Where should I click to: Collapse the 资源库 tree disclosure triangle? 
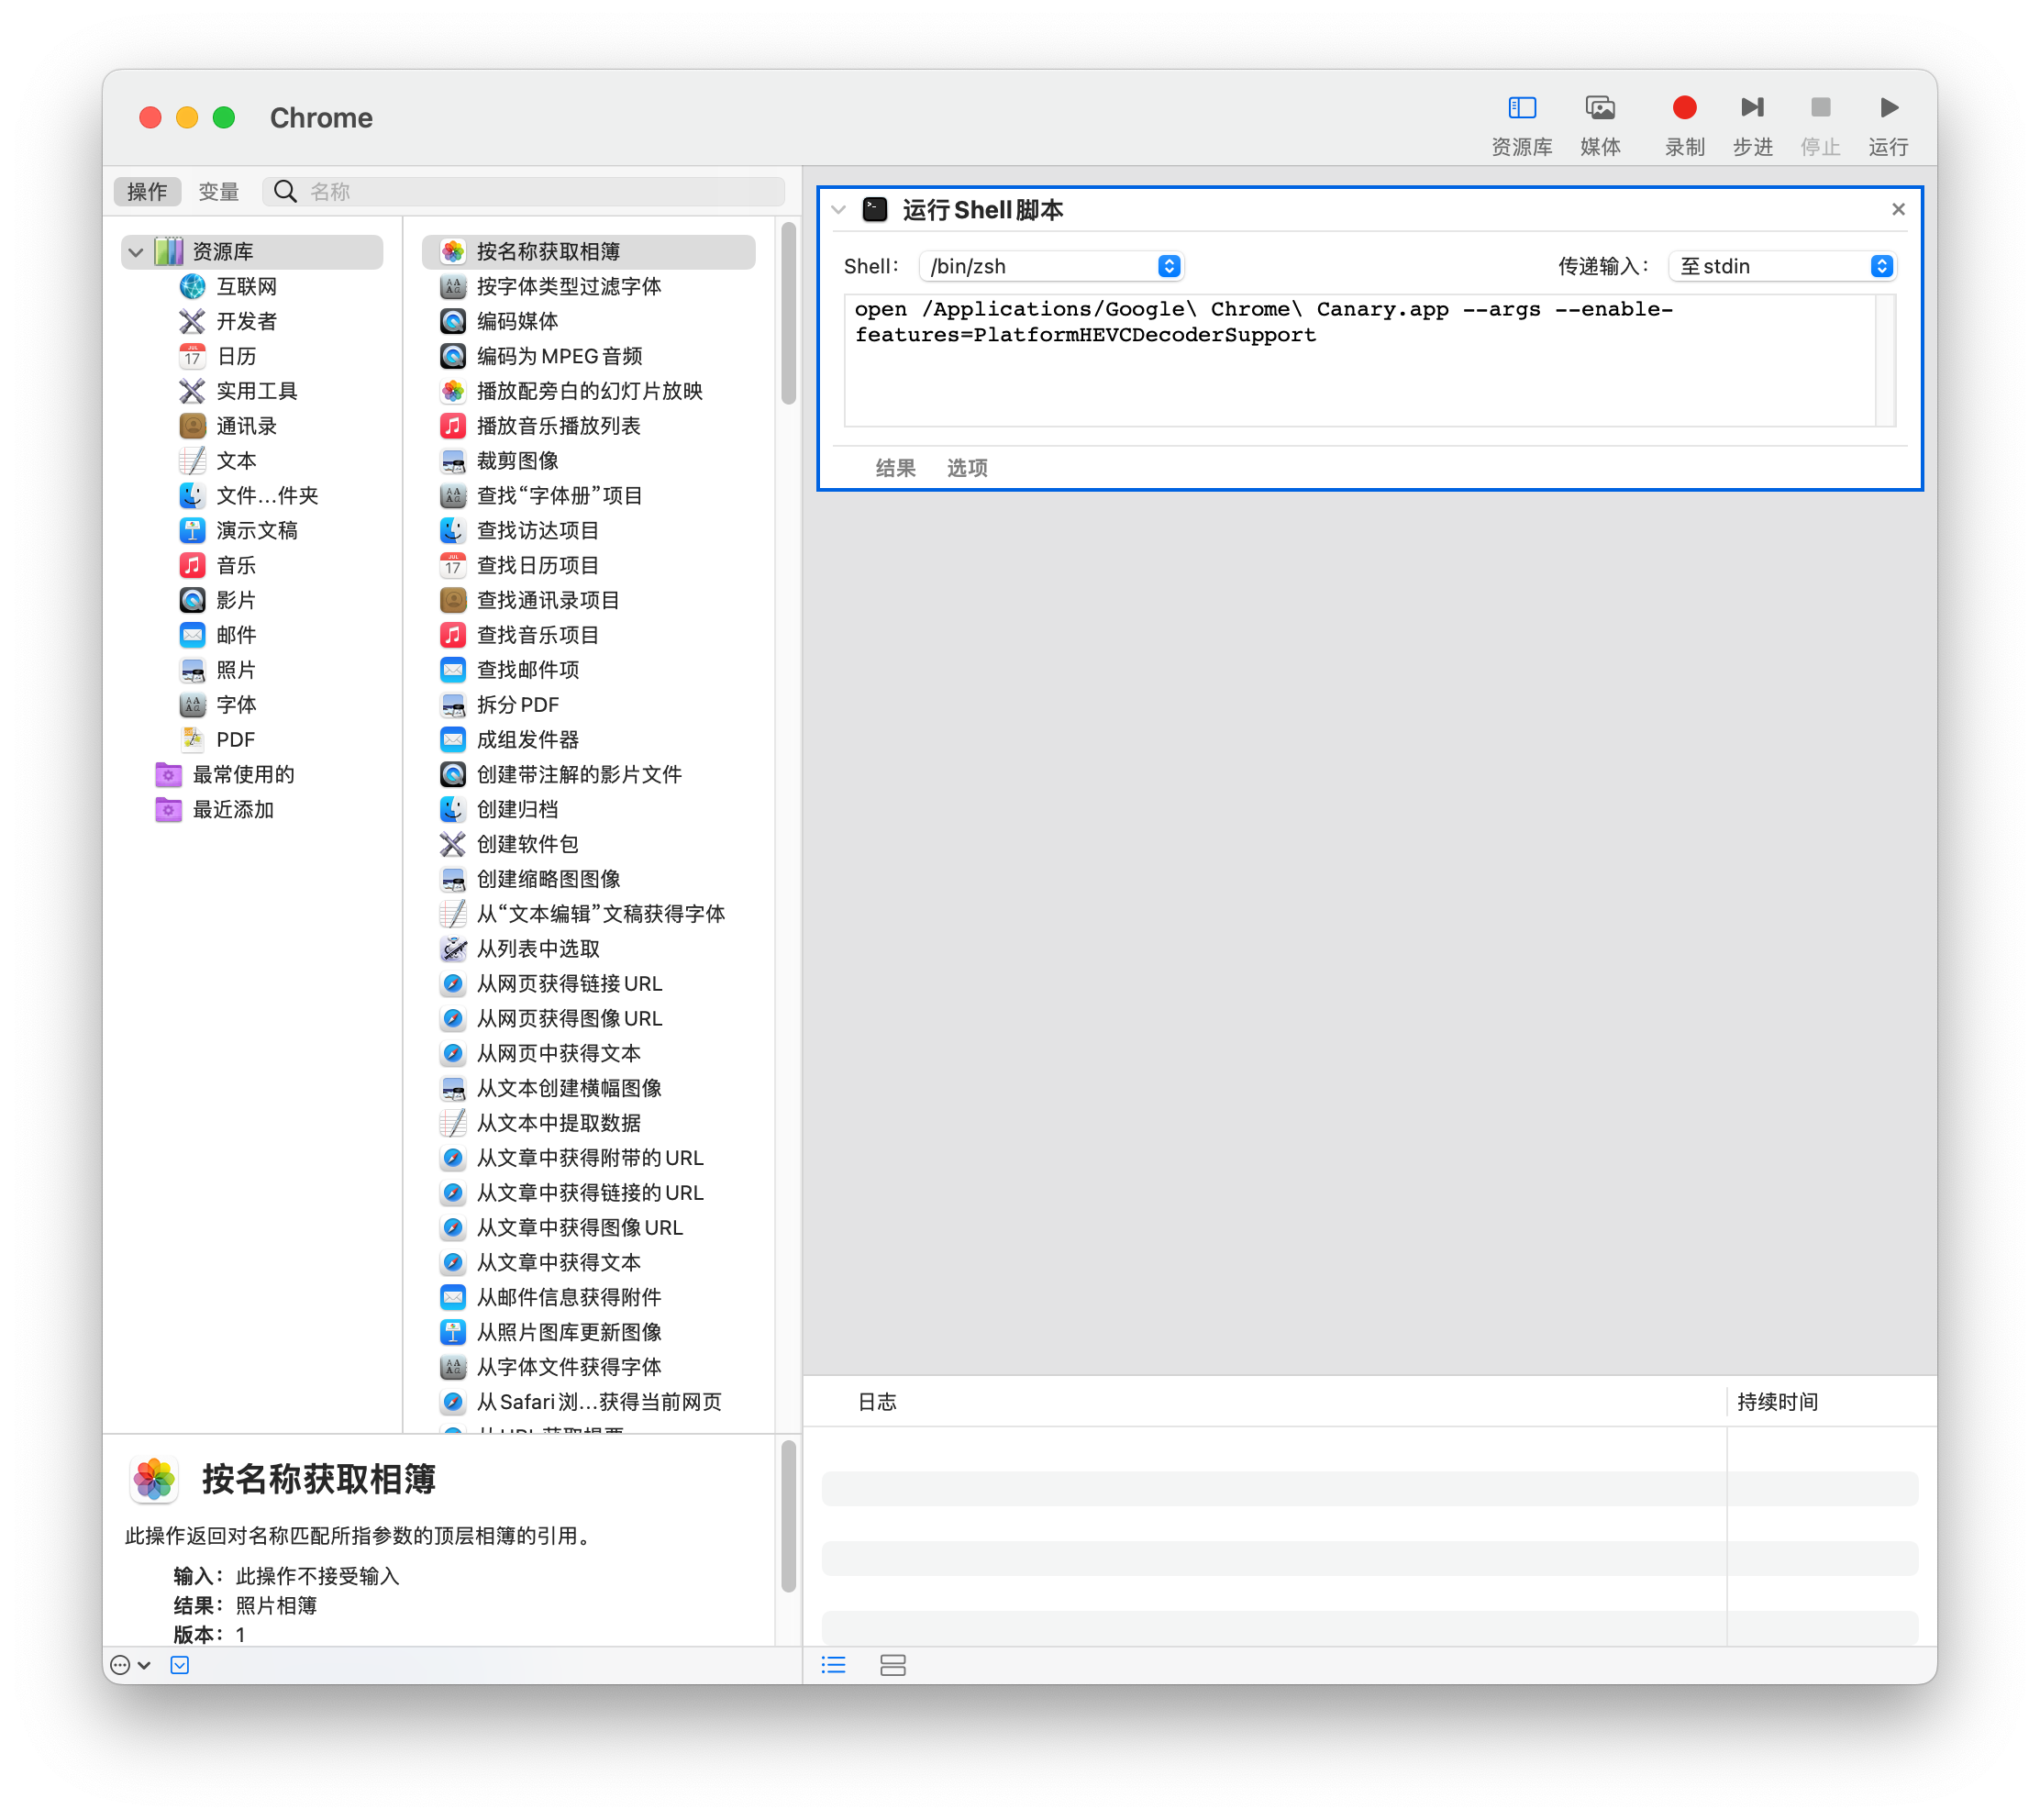click(136, 252)
